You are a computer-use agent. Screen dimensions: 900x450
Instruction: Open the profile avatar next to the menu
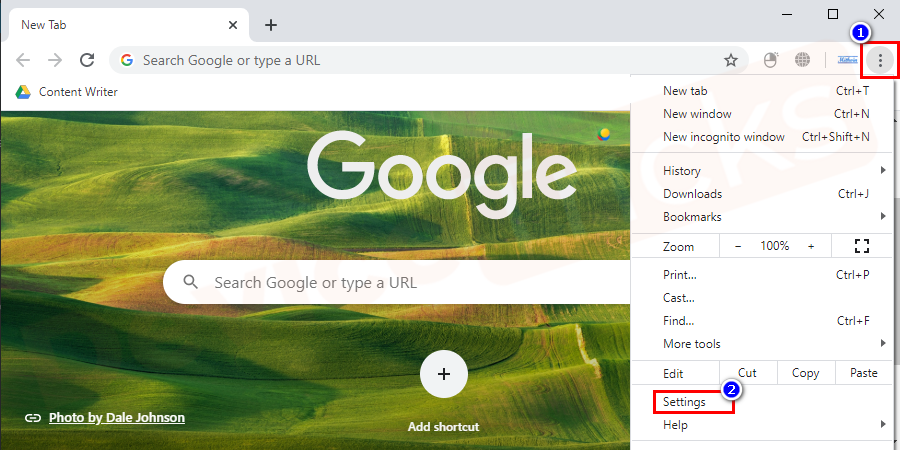pyautogui.click(x=847, y=60)
